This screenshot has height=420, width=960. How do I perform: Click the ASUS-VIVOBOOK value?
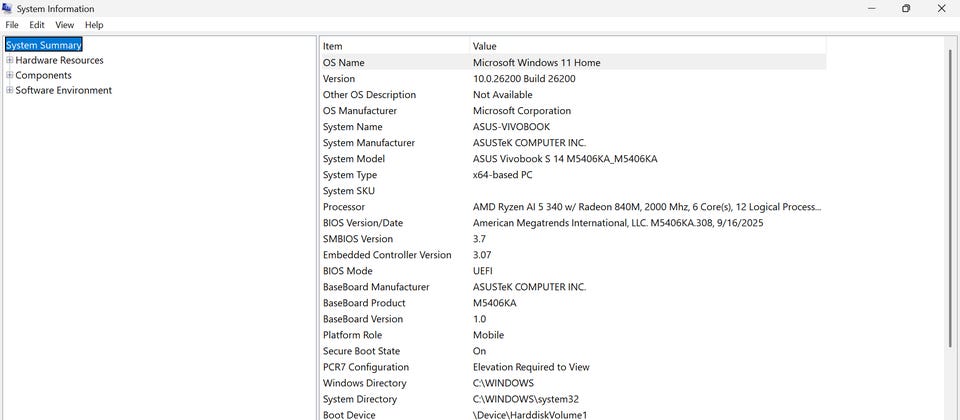click(511, 127)
